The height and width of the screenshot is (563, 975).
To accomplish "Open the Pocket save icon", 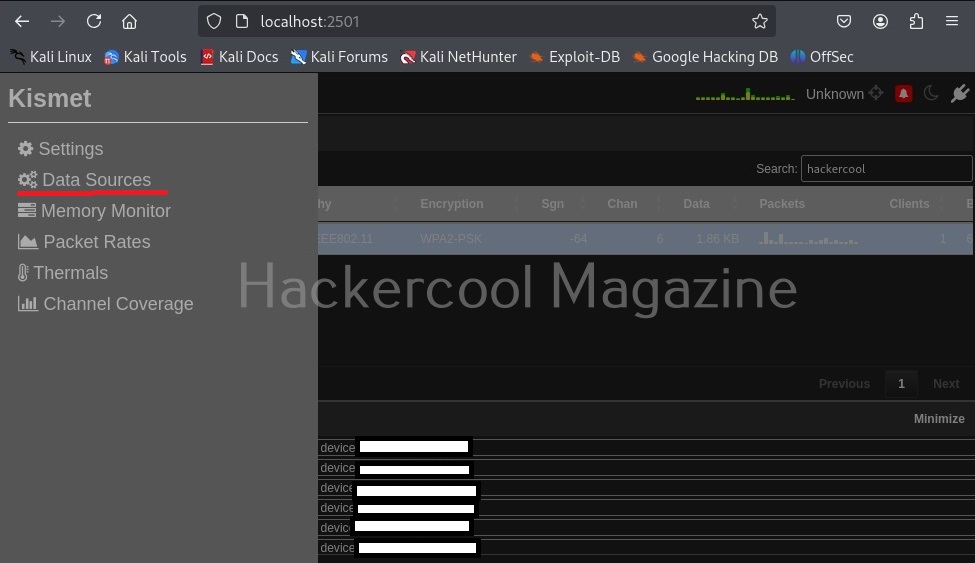I will [844, 22].
